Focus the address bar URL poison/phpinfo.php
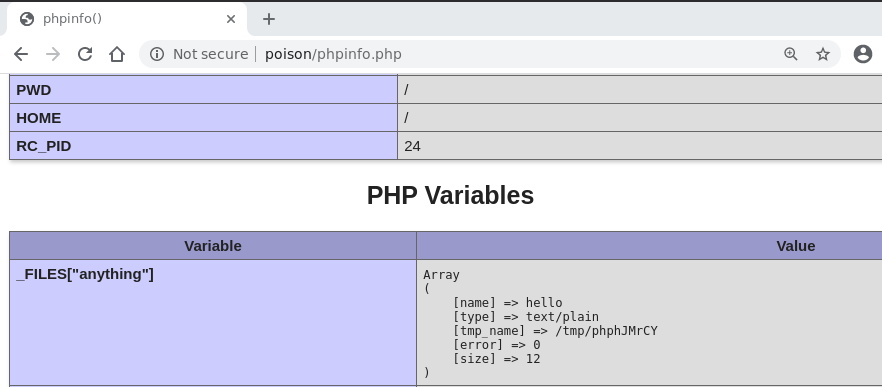882x387 pixels. 333,54
